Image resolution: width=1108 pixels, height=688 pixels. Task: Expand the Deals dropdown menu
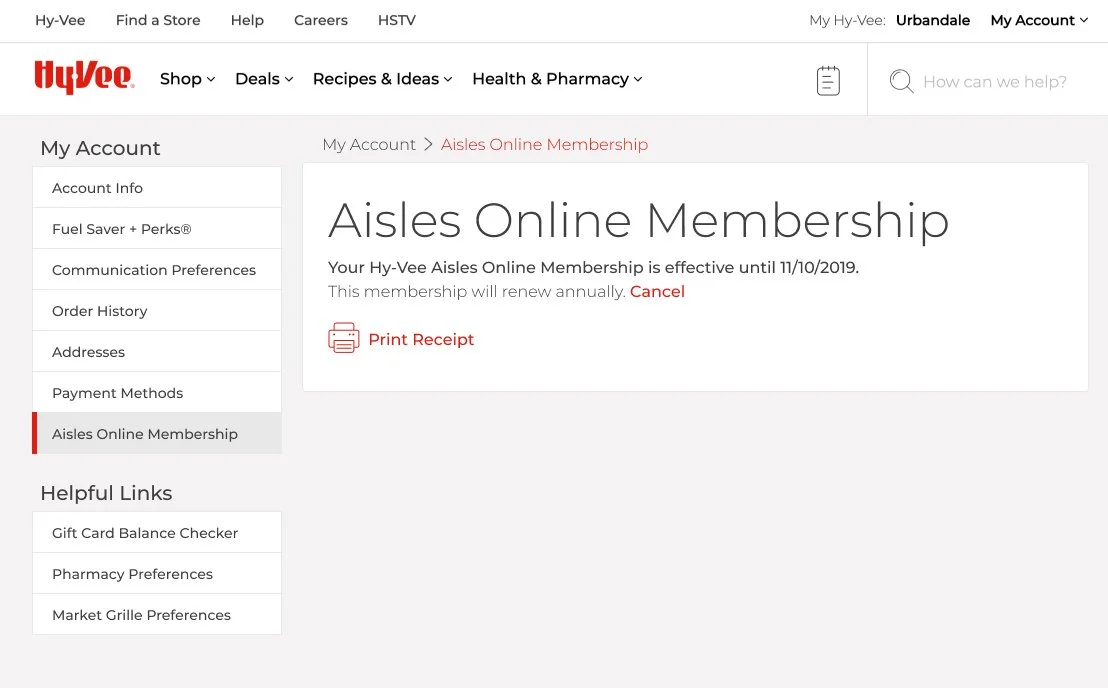tap(264, 79)
